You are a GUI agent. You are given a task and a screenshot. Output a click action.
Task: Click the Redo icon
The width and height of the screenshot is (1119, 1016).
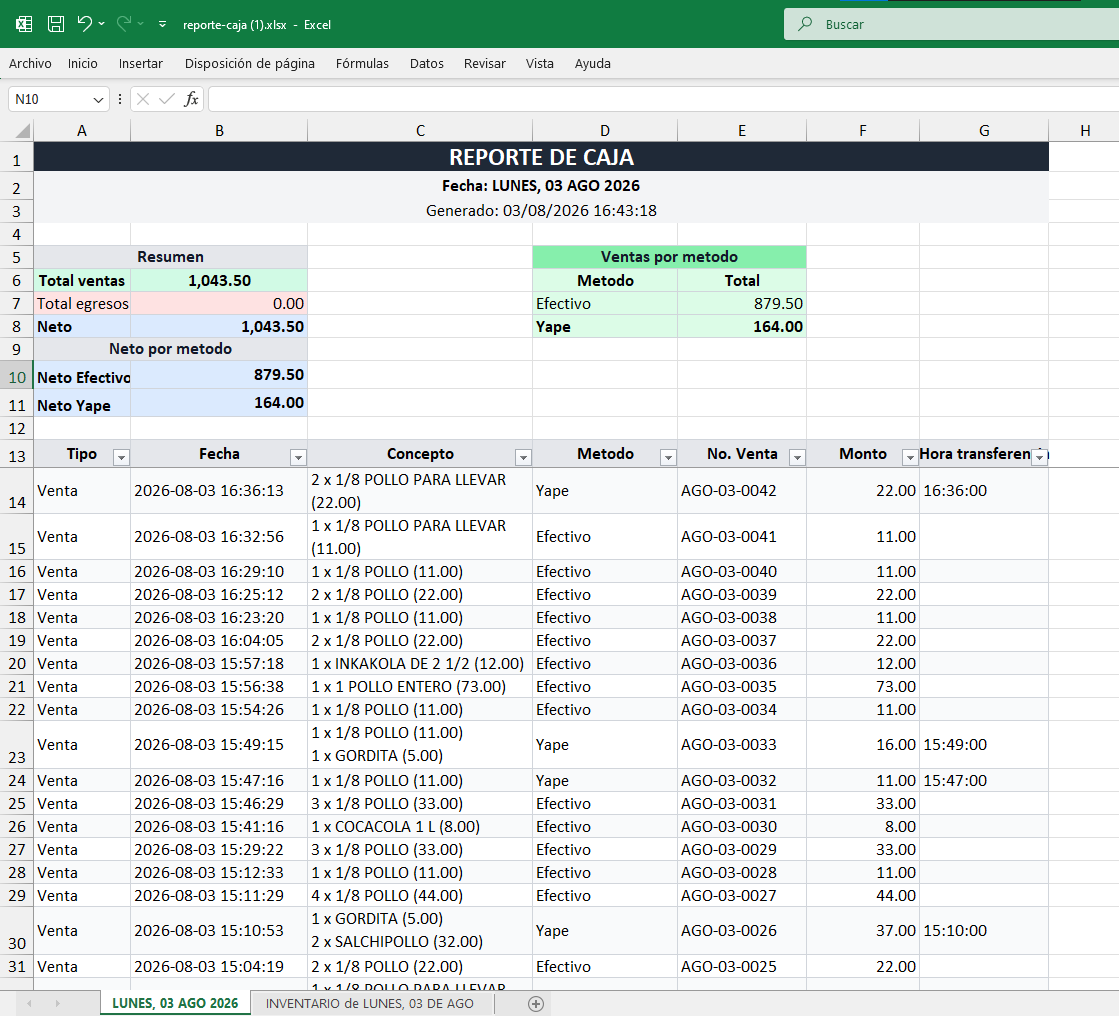point(123,24)
